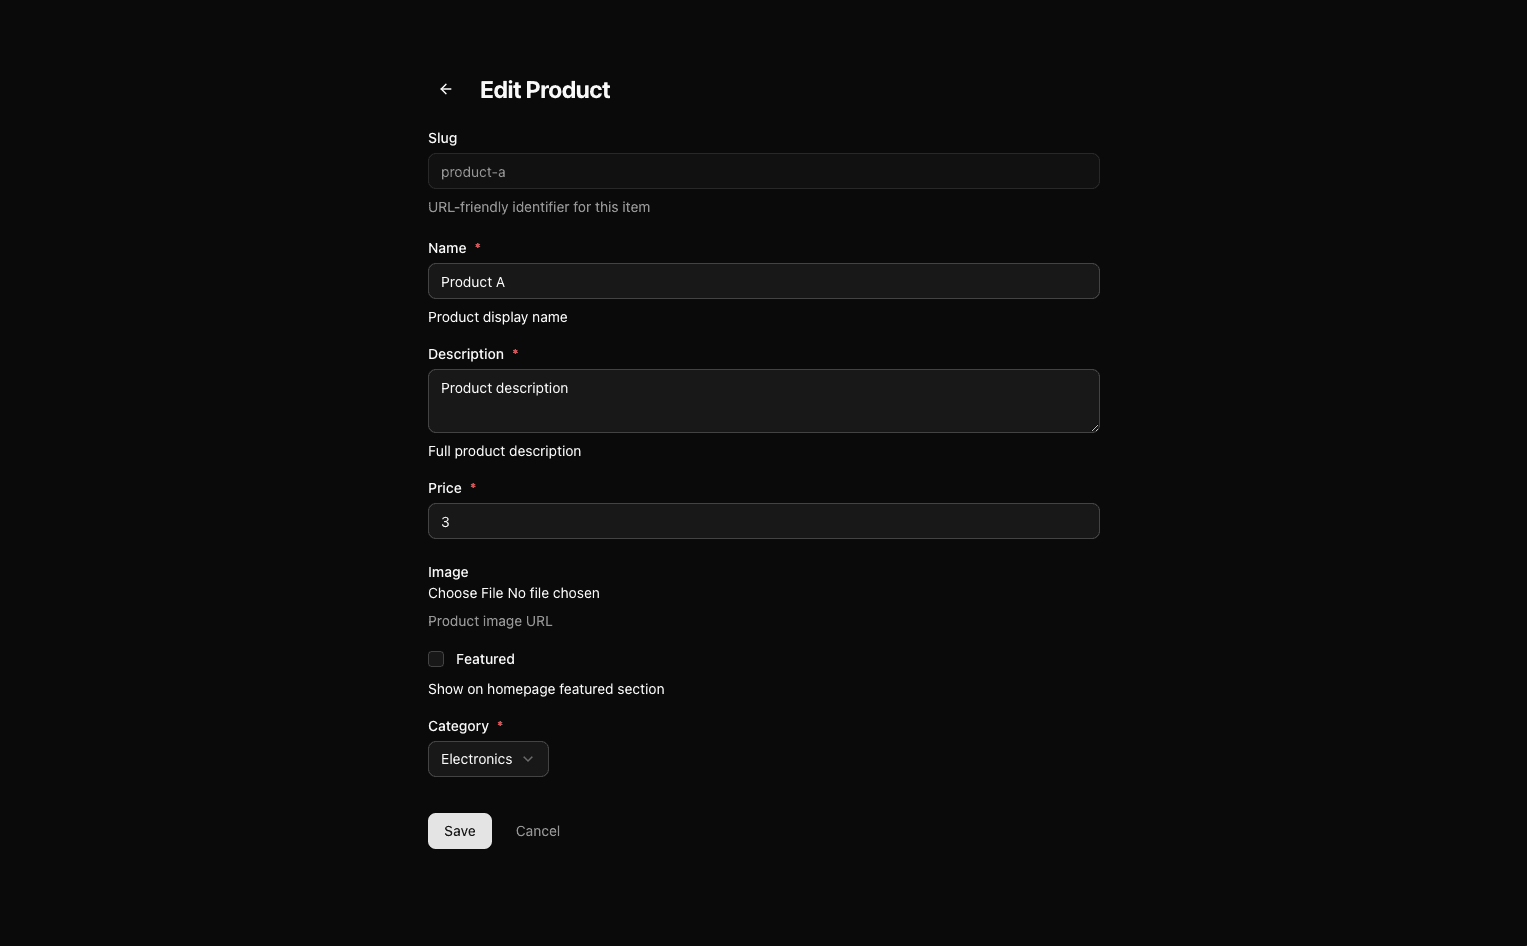Click the textarea resize handle

pos(1094,429)
